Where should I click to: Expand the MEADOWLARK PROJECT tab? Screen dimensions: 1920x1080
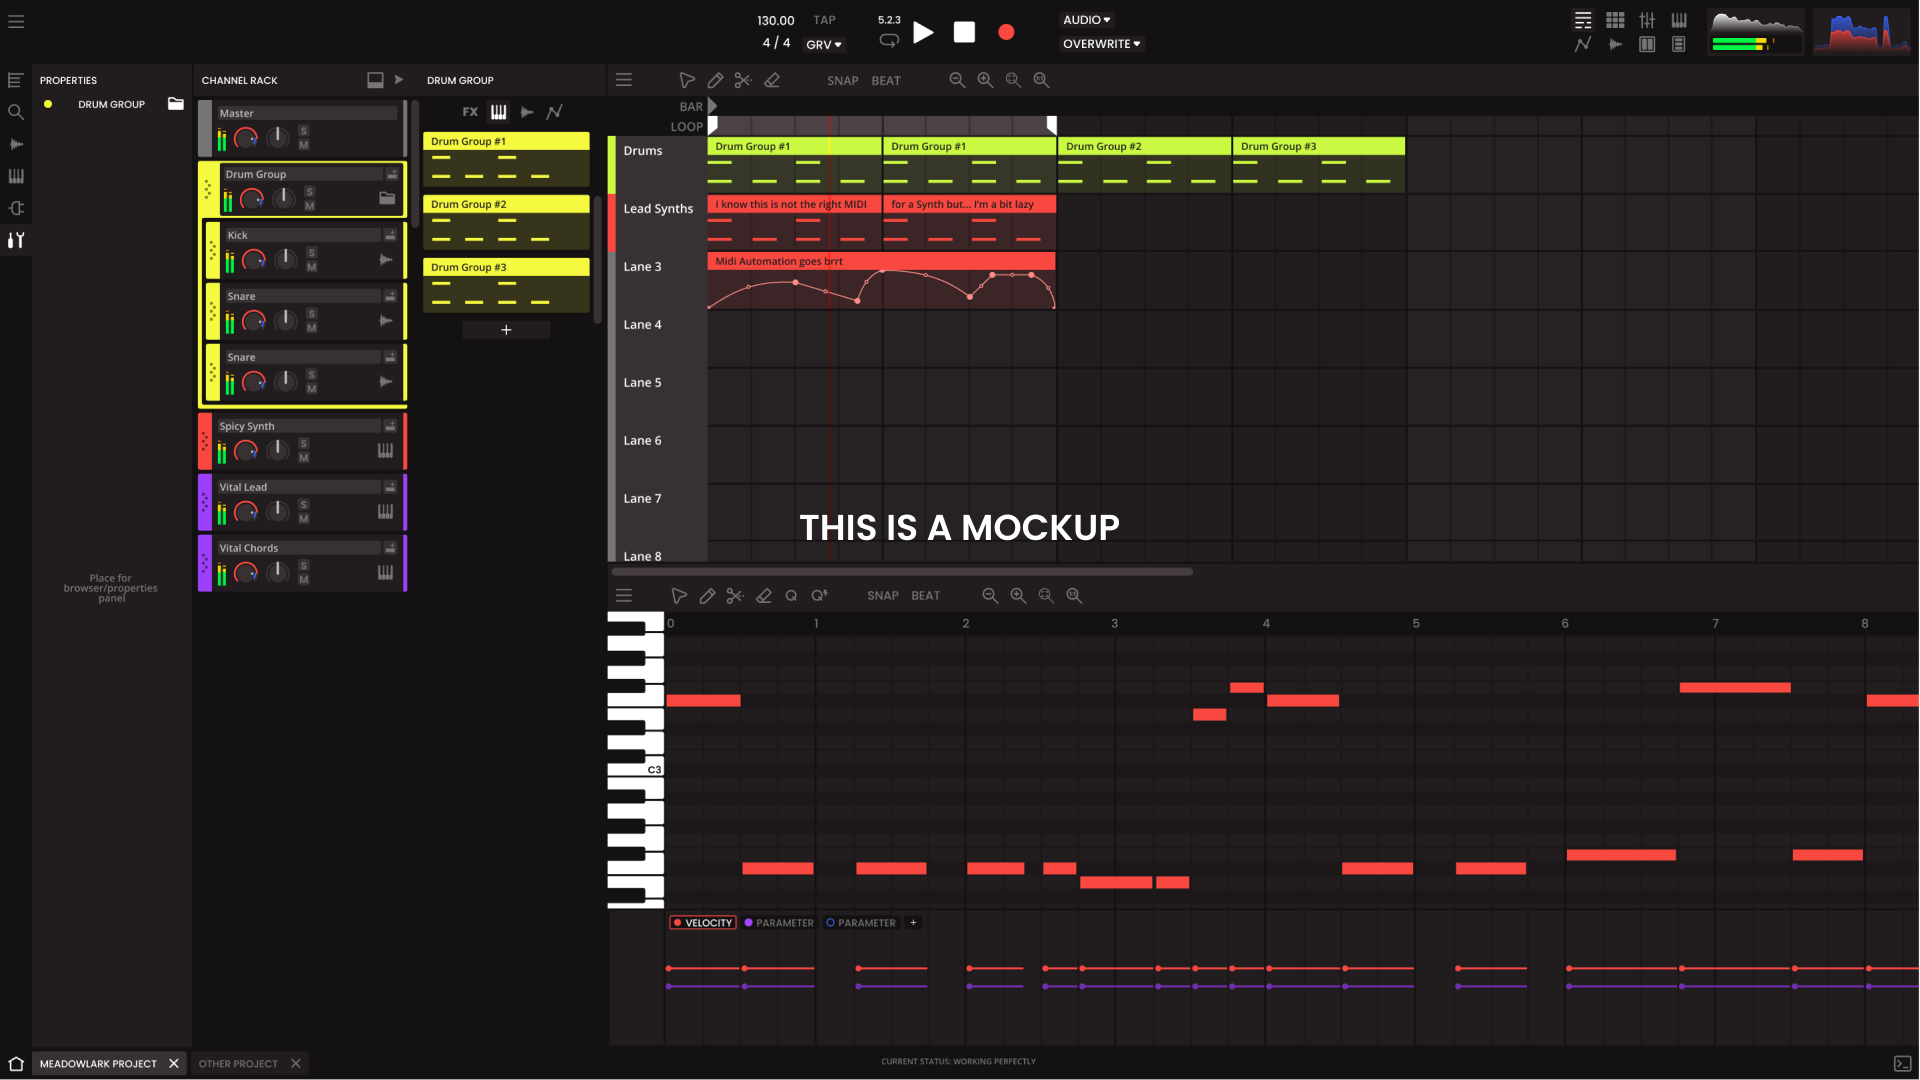98,1063
